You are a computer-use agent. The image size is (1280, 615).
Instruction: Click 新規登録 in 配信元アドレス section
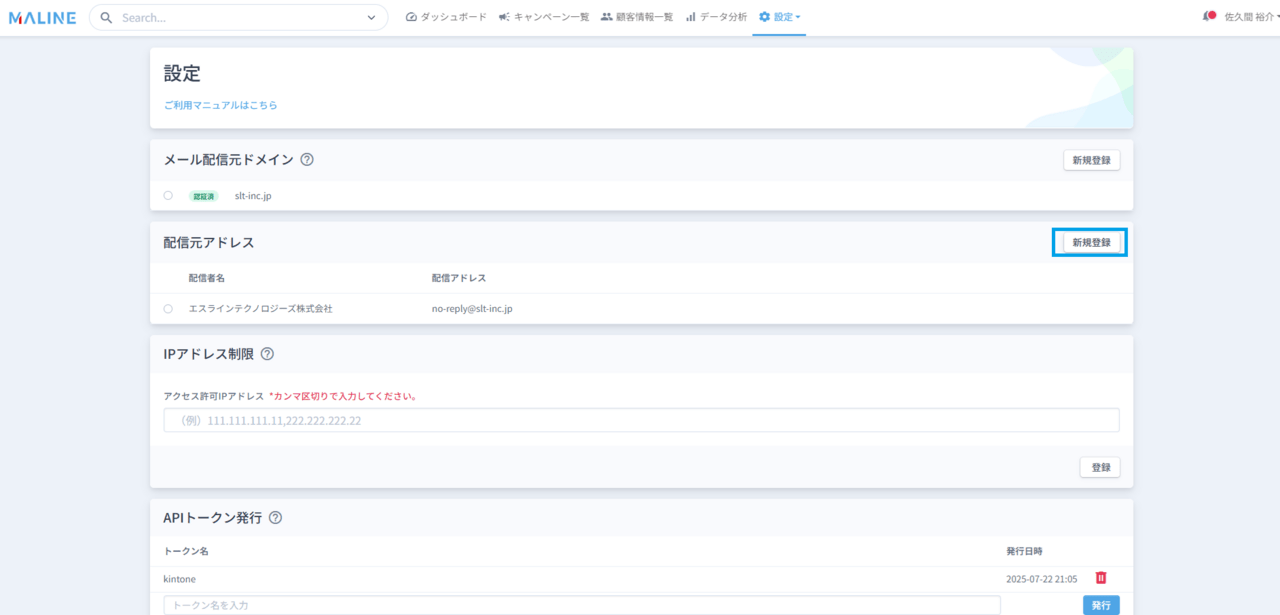point(1091,242)
